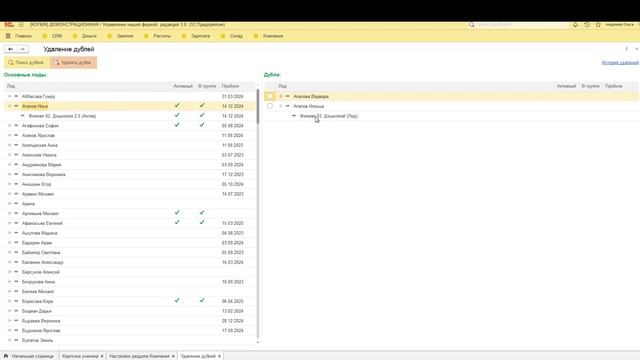The image size is (640, 360).
Task: Click the search magnifier icon in title bar
Action: pyautogui.click(x=471, y=25)
